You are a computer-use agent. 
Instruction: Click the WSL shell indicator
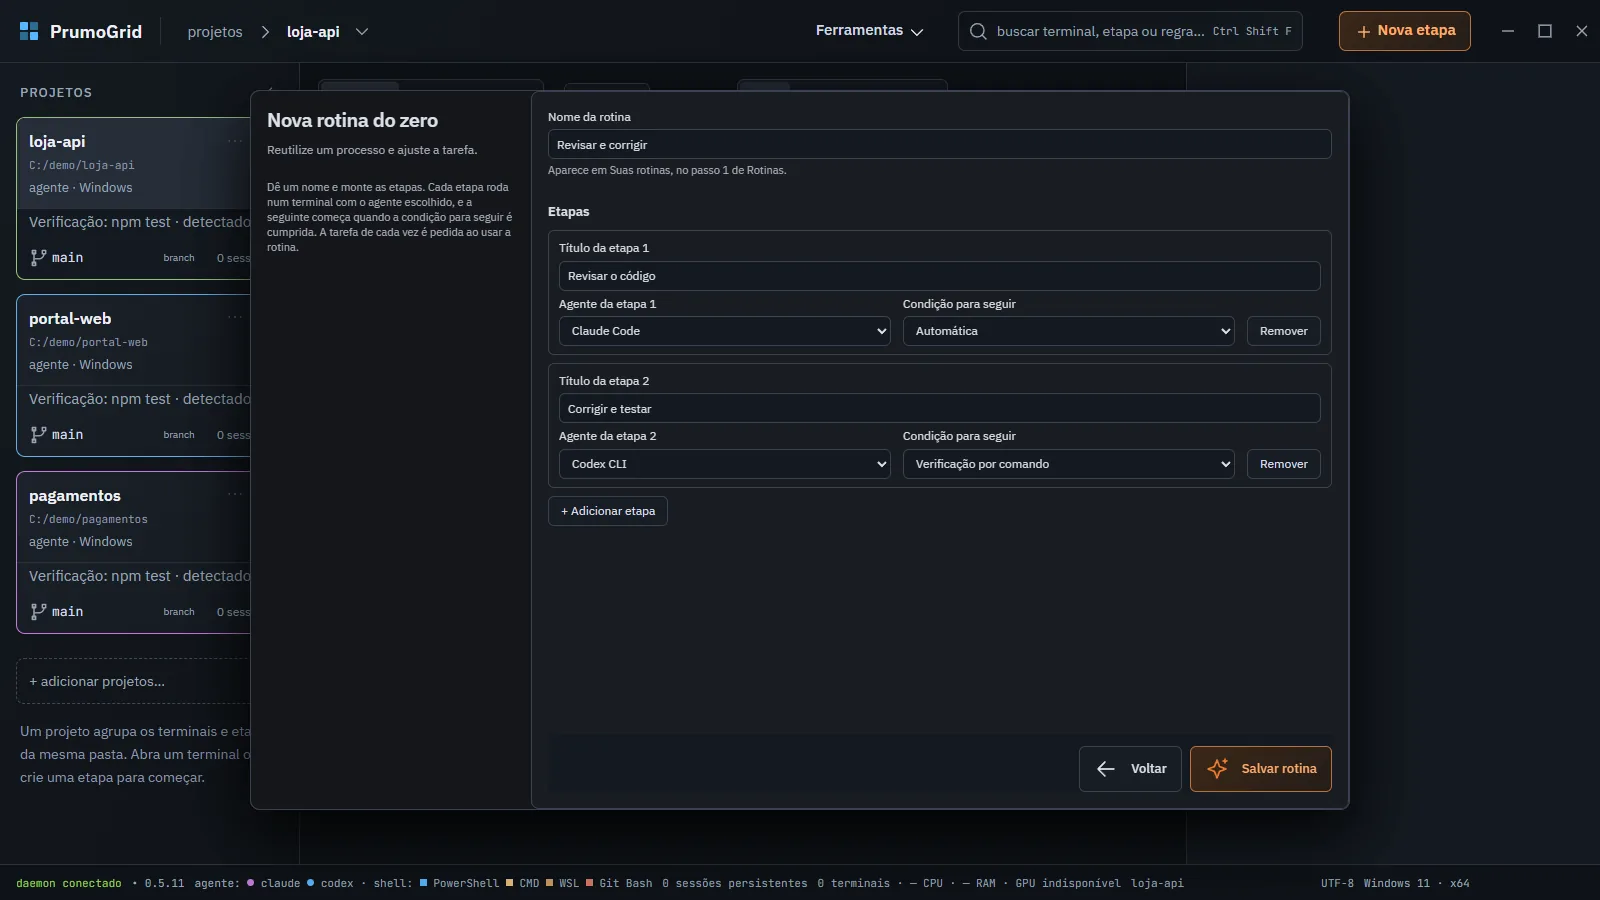[562, 883]
